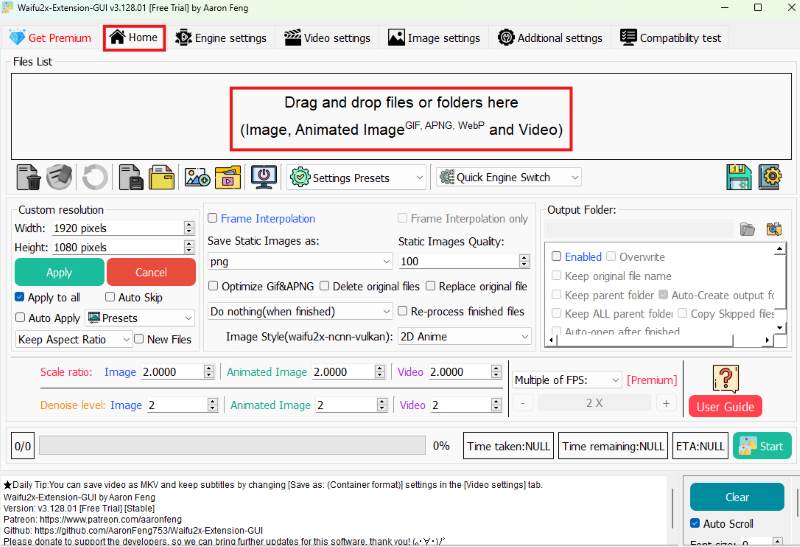Open the Settings Presets dropdown
This screenshot has width=800, height=547.
tap(357, 177)
